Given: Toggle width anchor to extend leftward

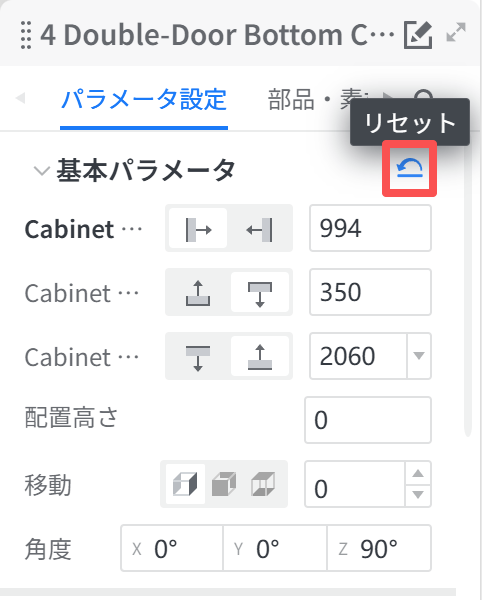Looking at the screenshot, I should pyautogui.click(x=260, y=229).
